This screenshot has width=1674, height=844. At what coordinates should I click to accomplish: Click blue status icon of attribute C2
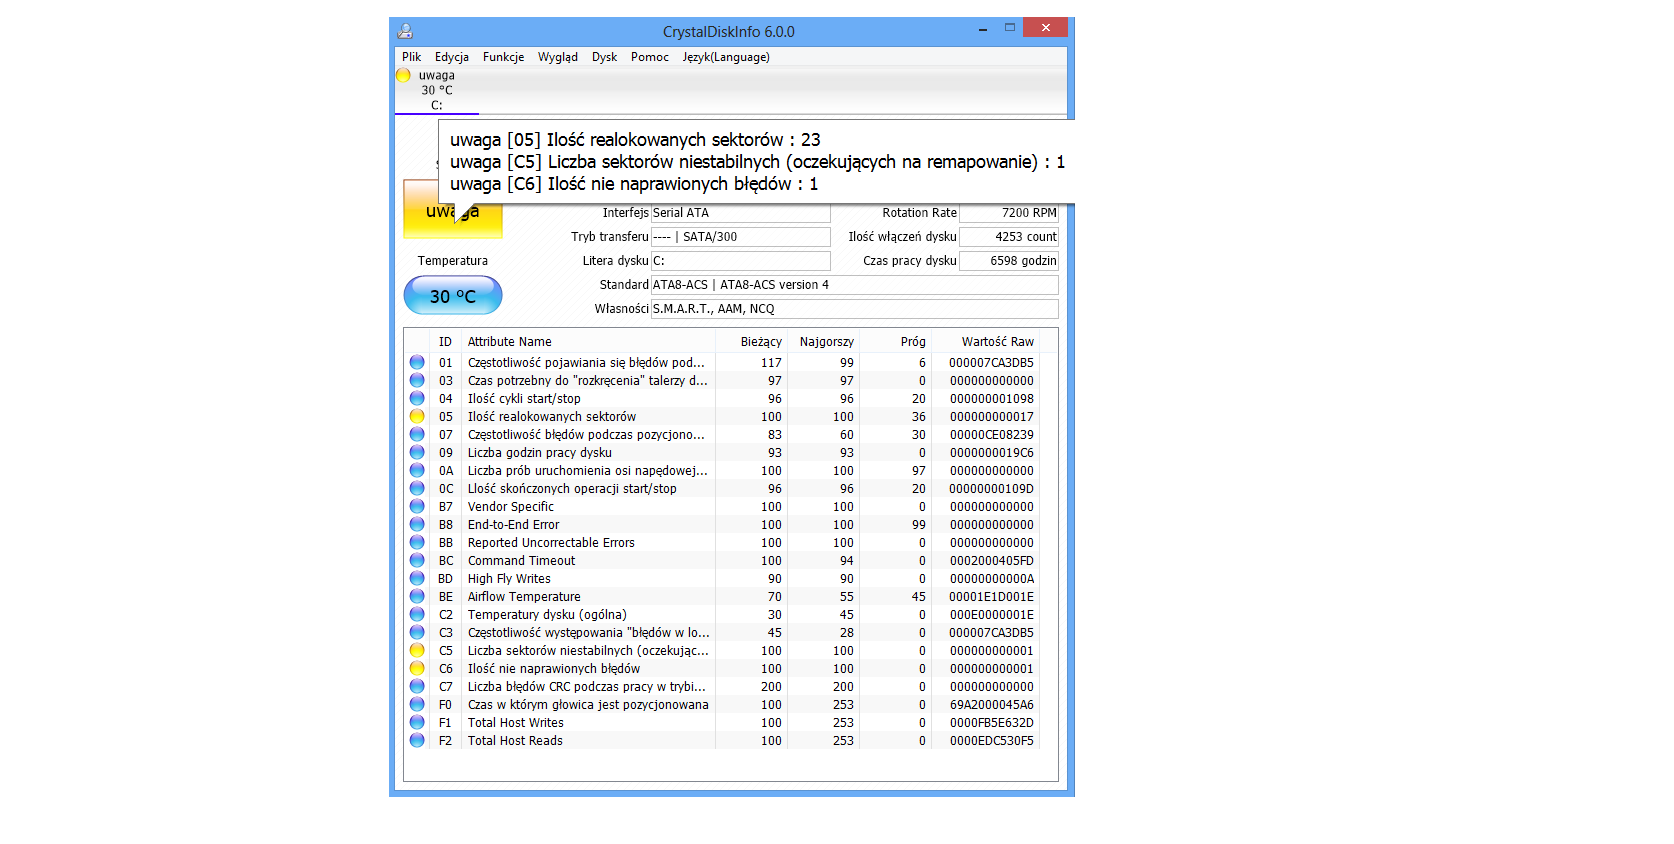(417, 614)
